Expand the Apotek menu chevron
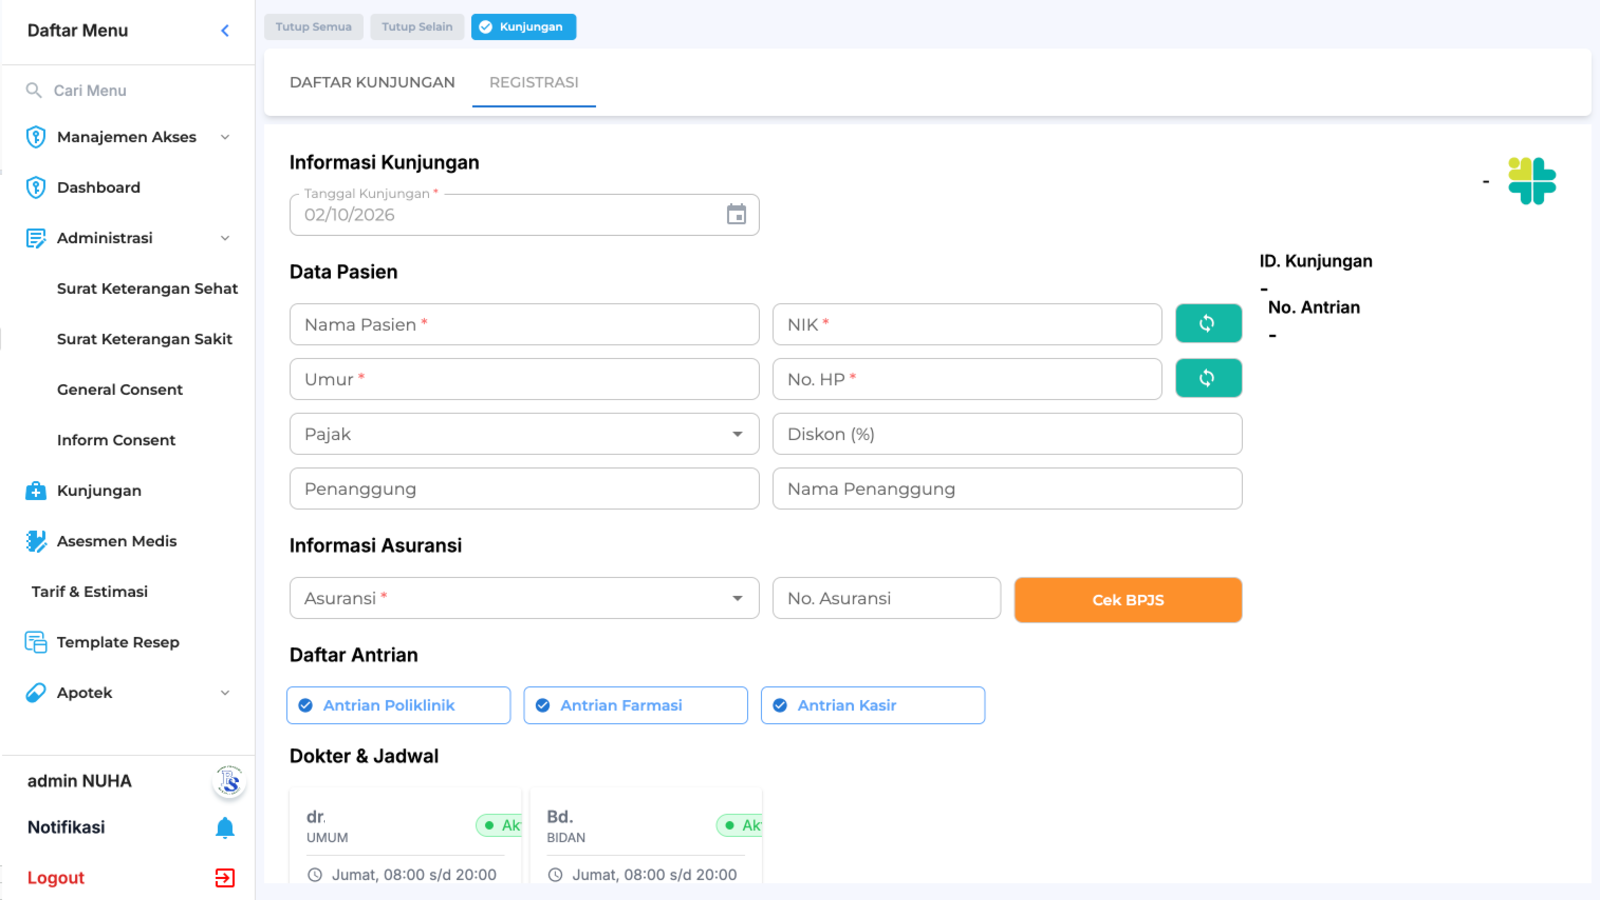Screen dimensions: 1600x900 point(225,693)
